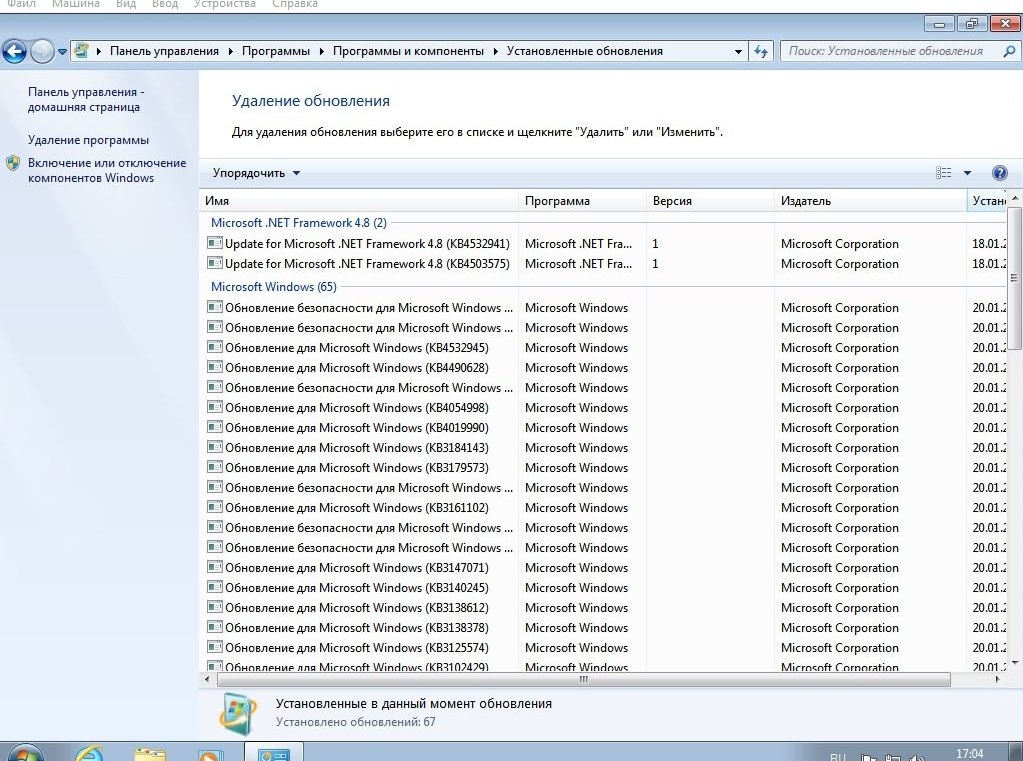Expand the address bar history dropdown arrow
Viewport: 1023px width, 761px height.
click(738, 51)
